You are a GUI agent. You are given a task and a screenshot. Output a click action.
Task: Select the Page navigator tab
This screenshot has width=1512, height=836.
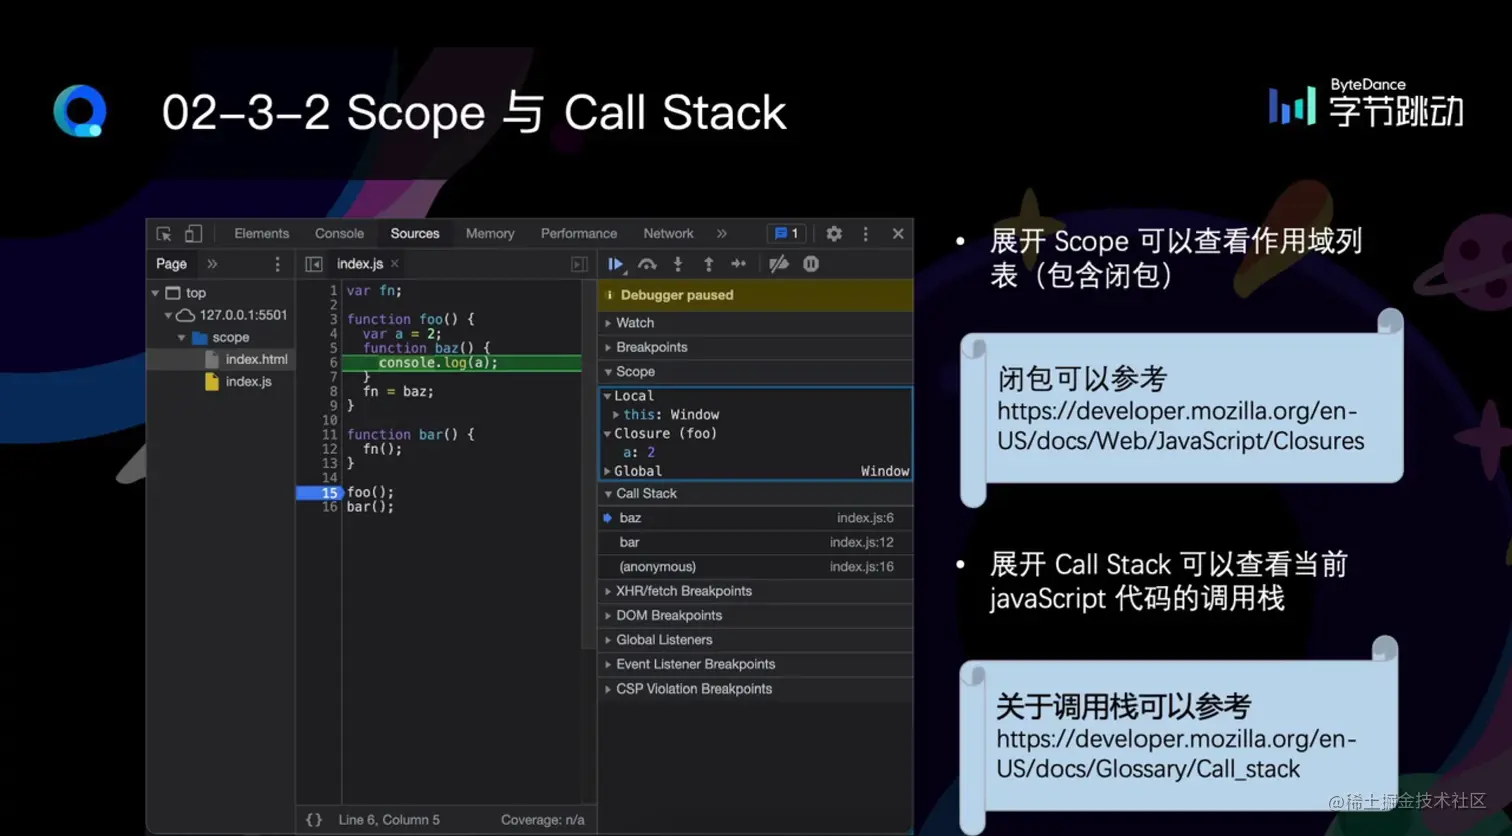(x=171, y=264)
